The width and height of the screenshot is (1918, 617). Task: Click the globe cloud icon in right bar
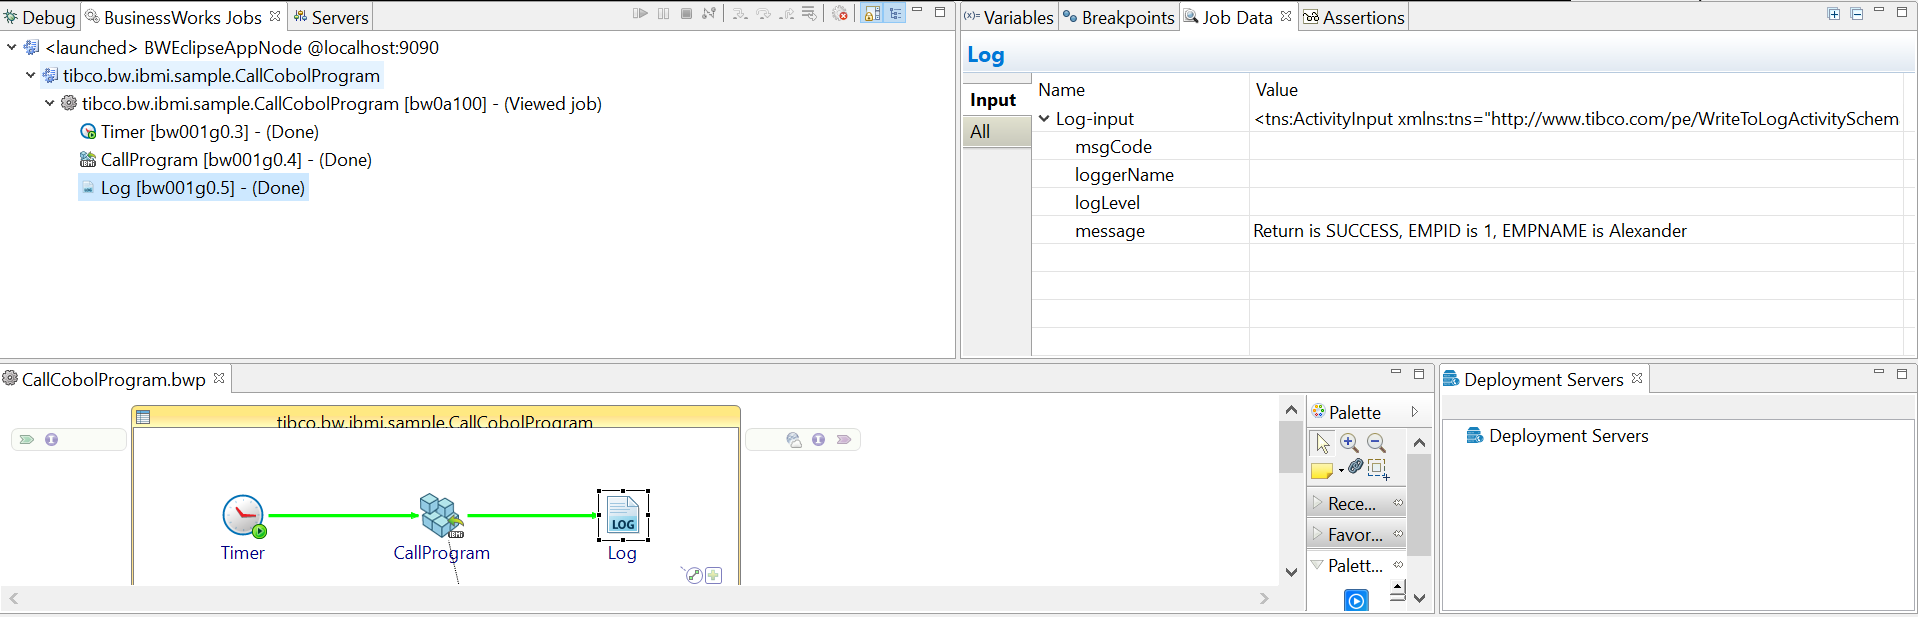794,440
